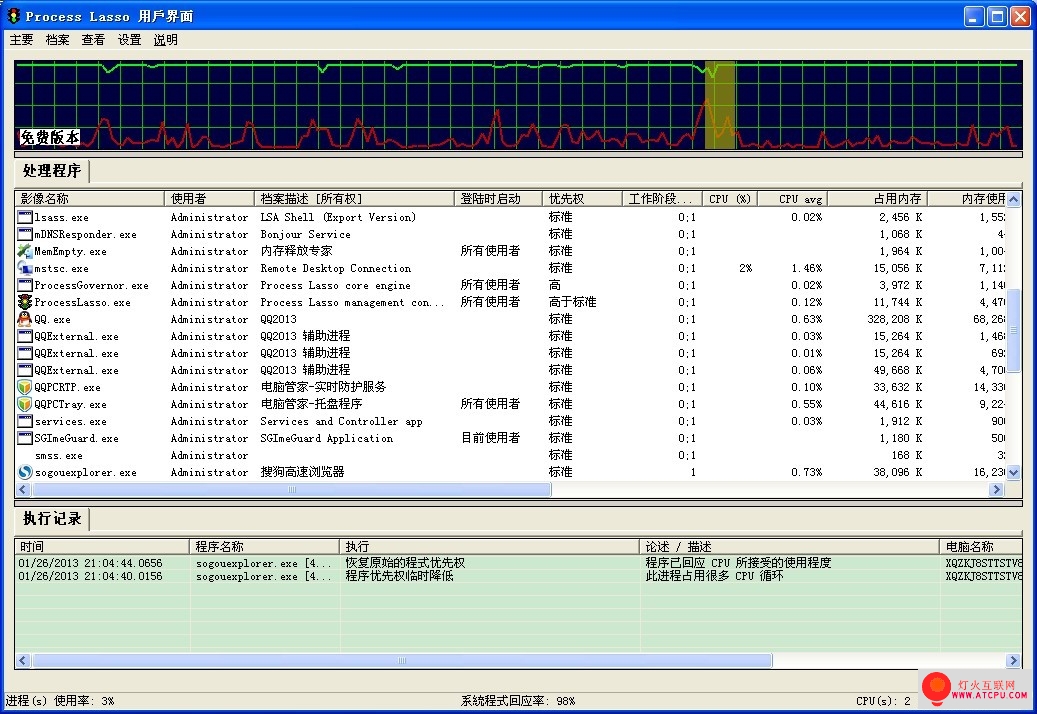
Task: Open the 查看 menu
Action: pyautogui.click(x=93, y=40)
